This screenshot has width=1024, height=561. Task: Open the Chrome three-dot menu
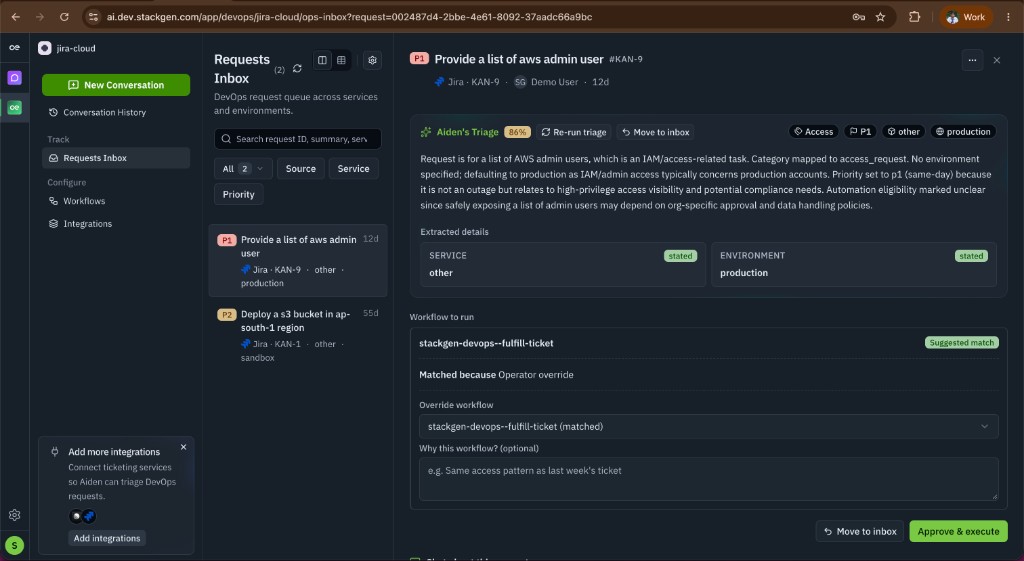click(x=1008, y=17)
